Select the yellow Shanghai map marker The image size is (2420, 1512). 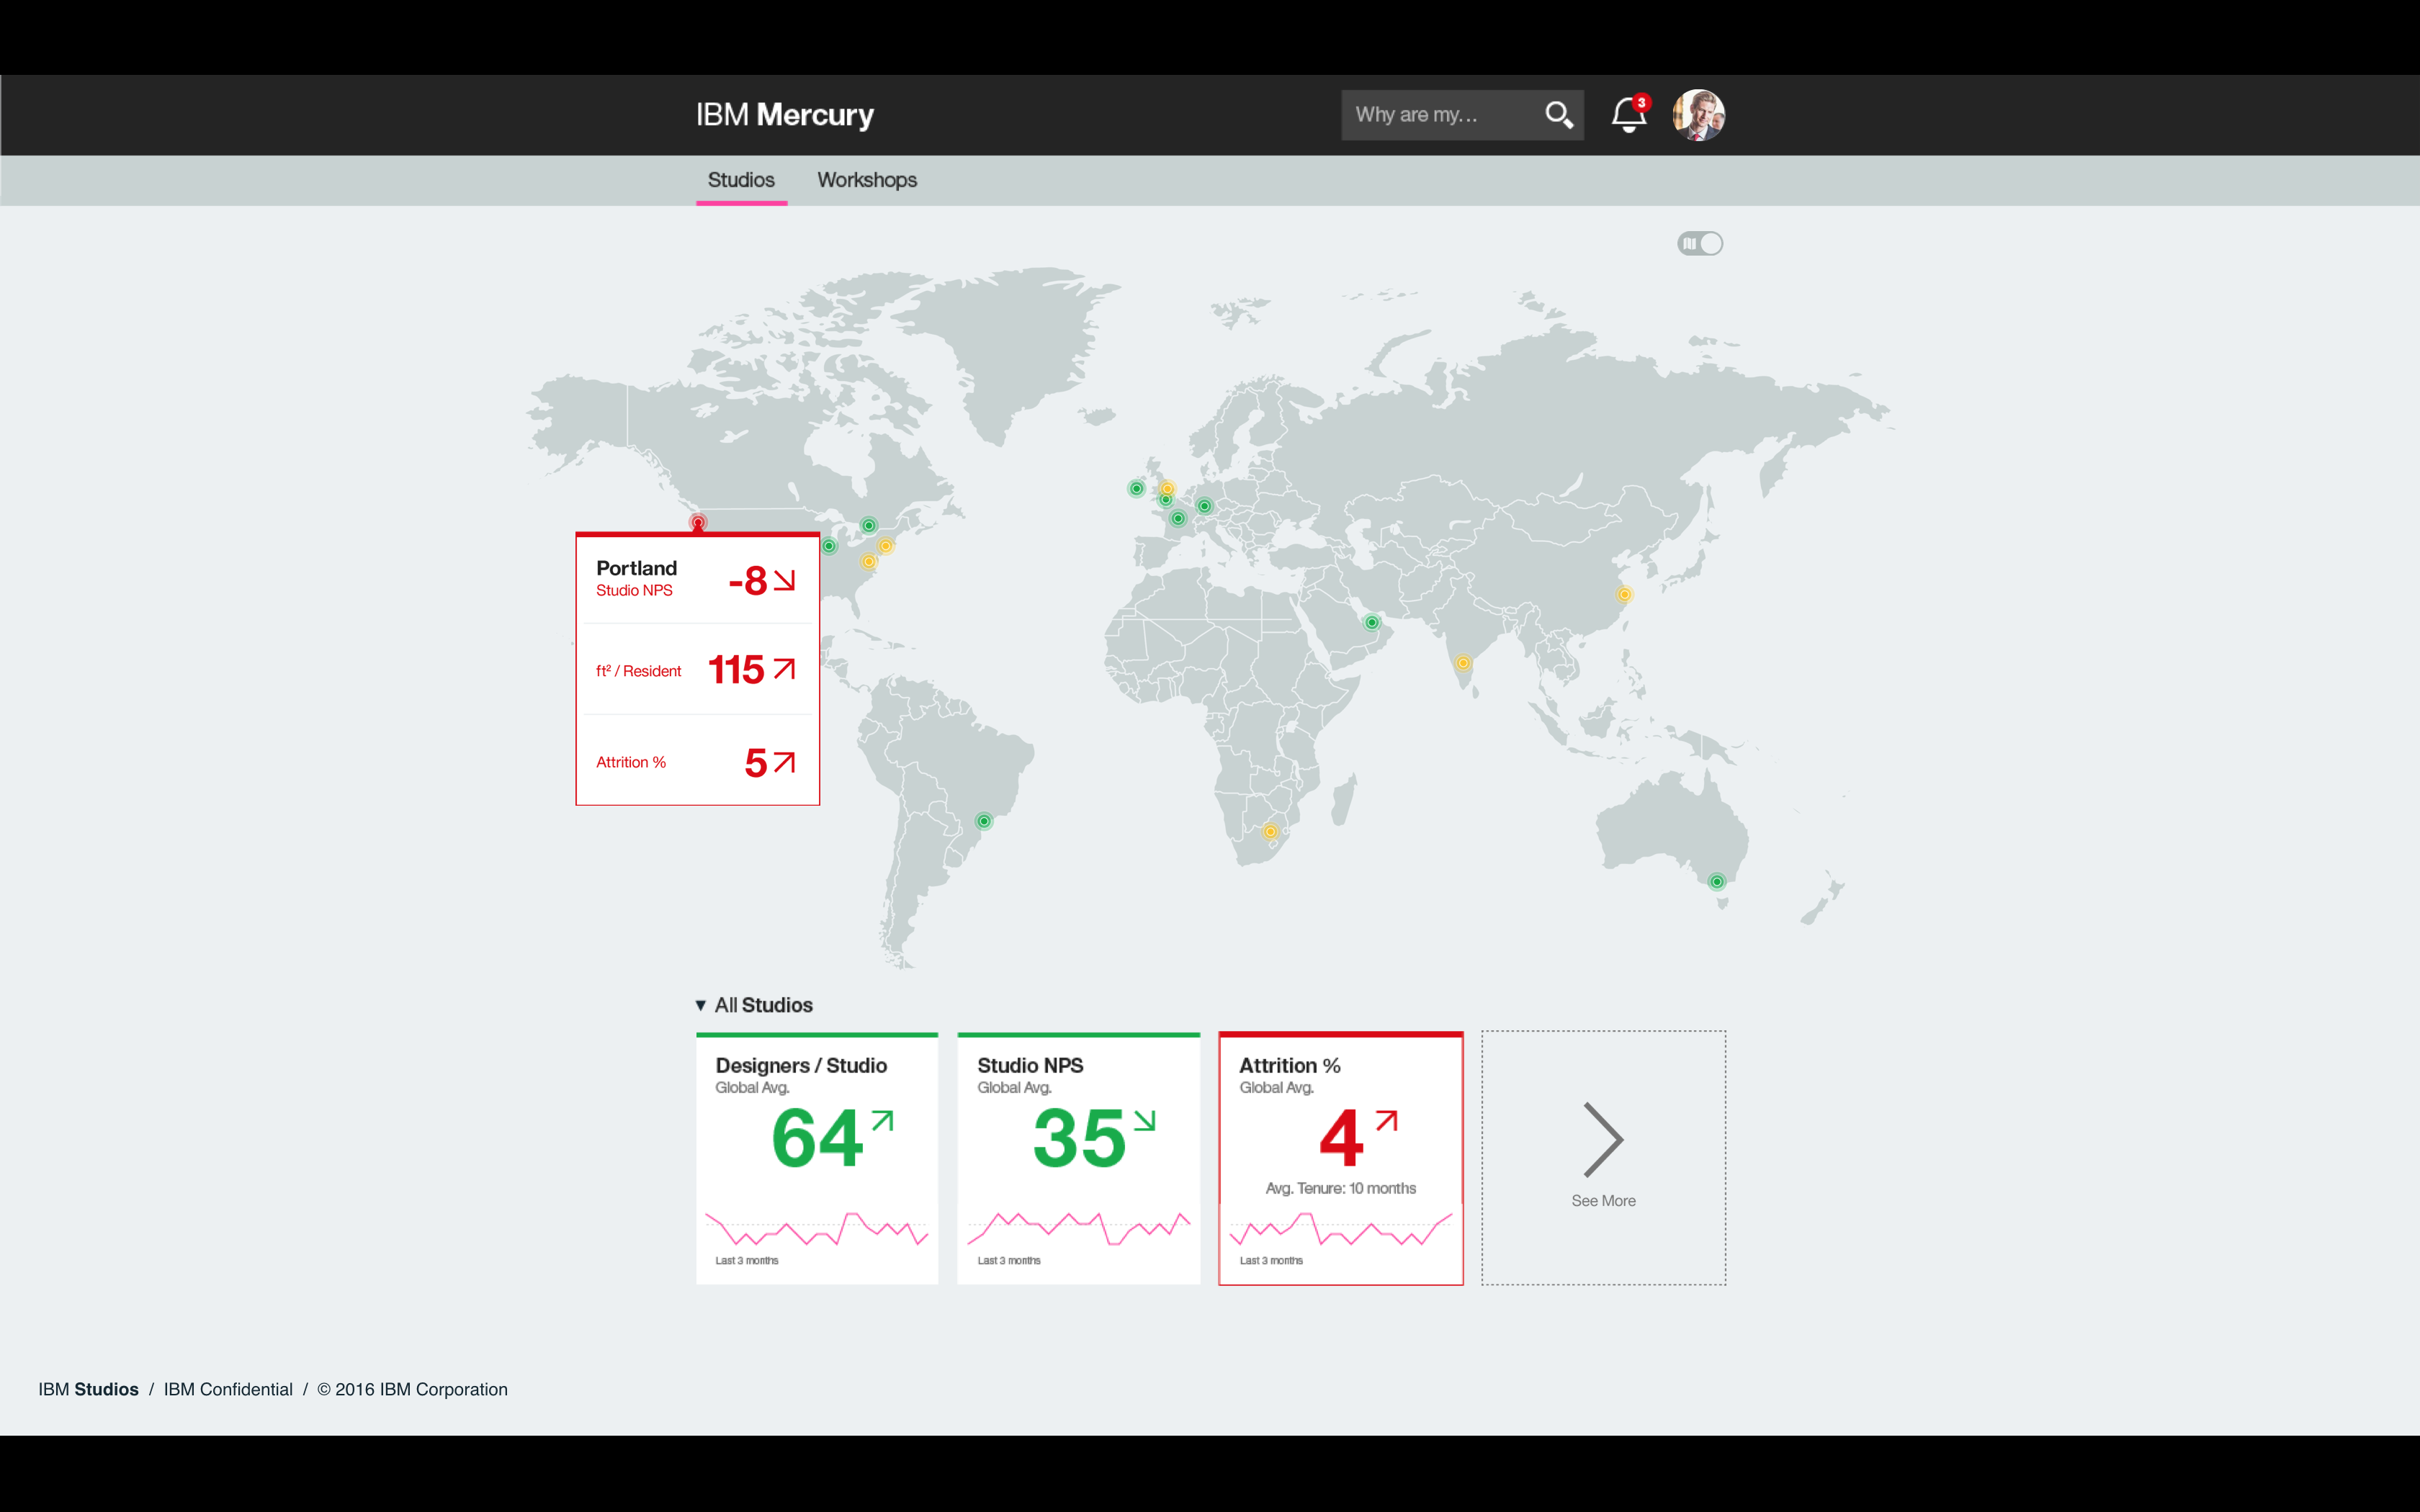(x=1625, y=594)
